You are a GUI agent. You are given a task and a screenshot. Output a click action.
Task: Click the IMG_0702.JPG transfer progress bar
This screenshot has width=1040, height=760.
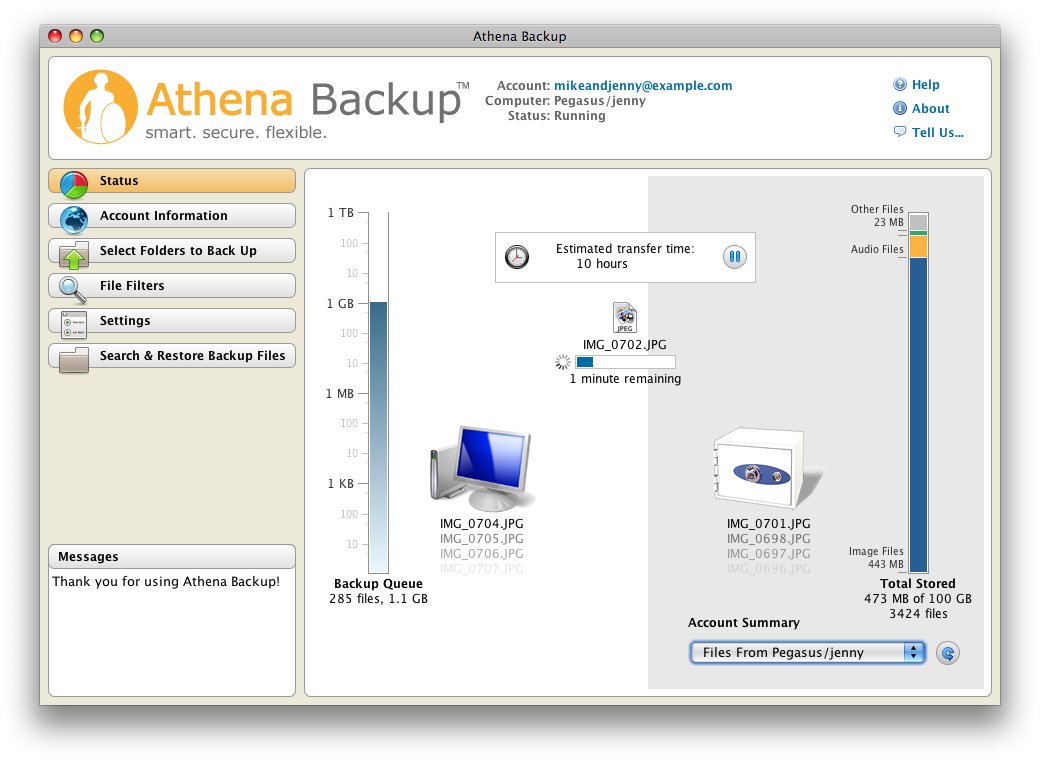[625, 362]
